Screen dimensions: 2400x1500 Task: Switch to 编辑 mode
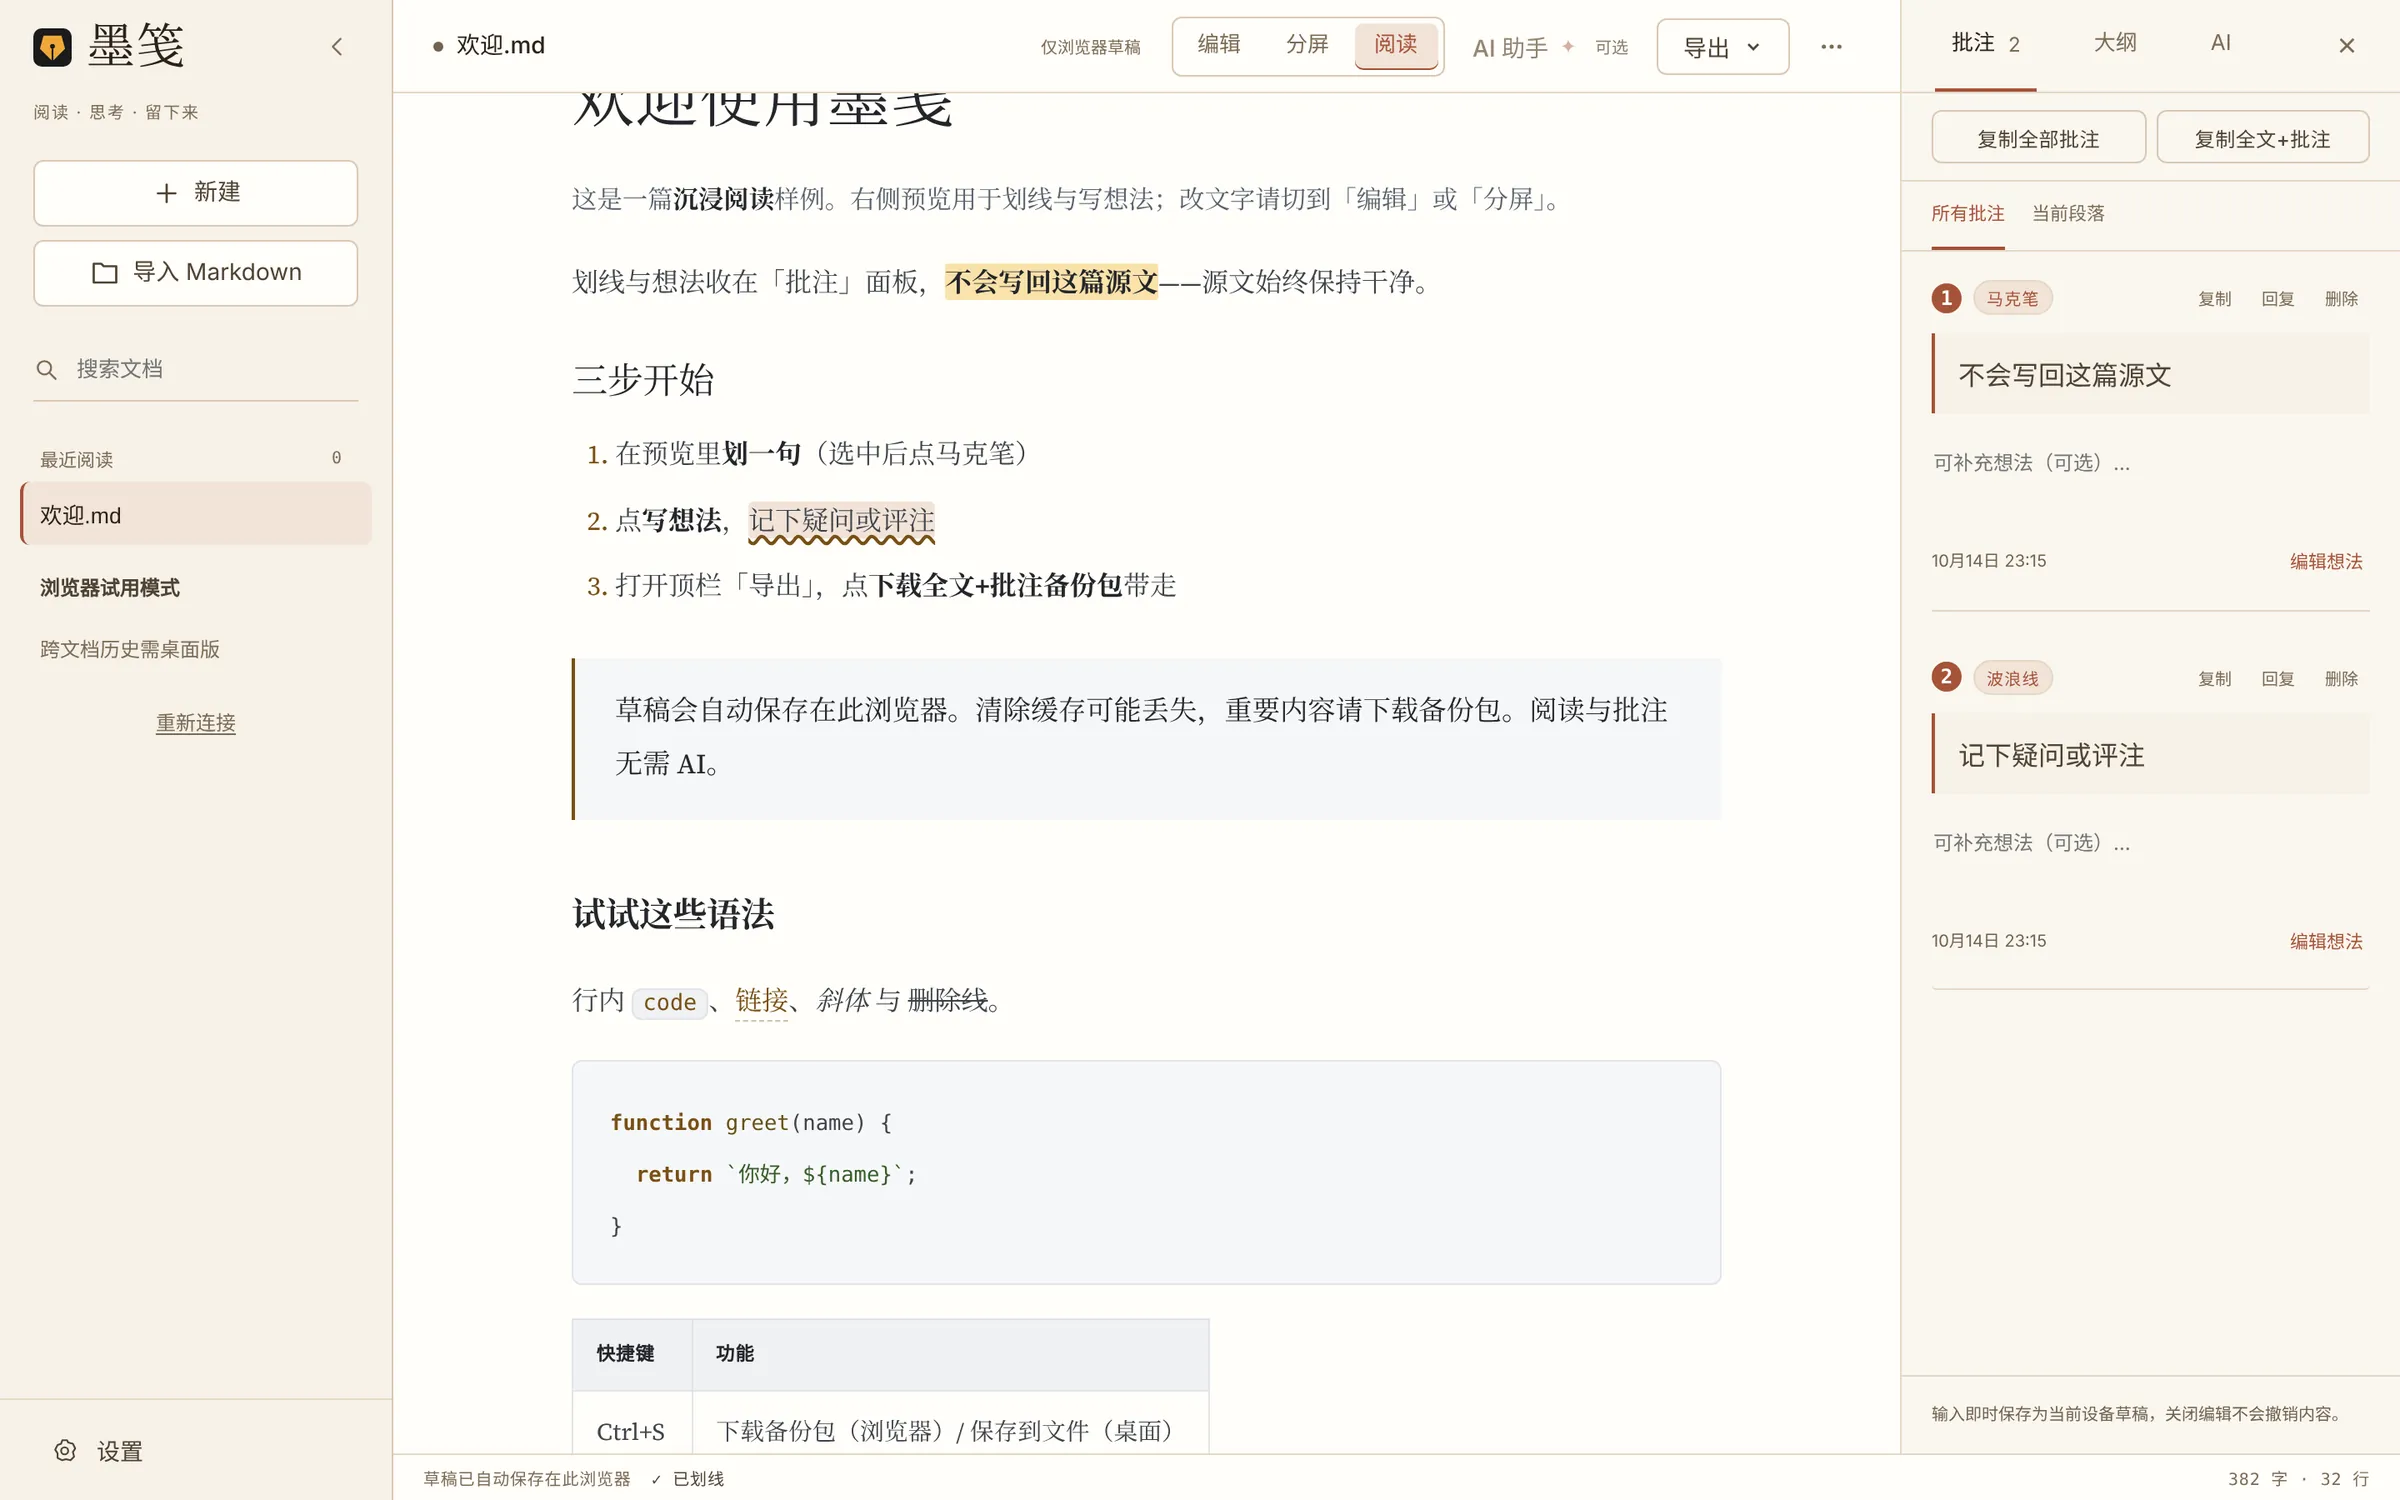(1219, 45)
